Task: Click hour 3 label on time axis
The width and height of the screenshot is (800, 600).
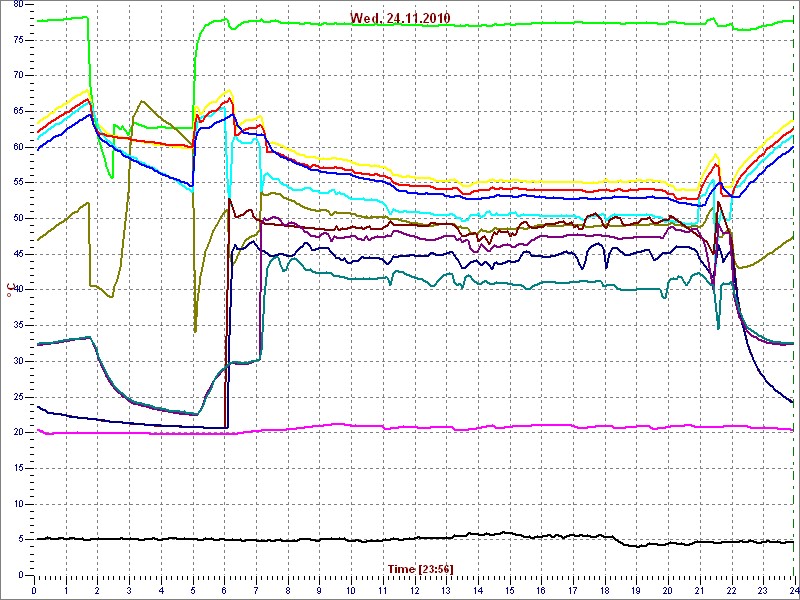Action: click(130, 590)
